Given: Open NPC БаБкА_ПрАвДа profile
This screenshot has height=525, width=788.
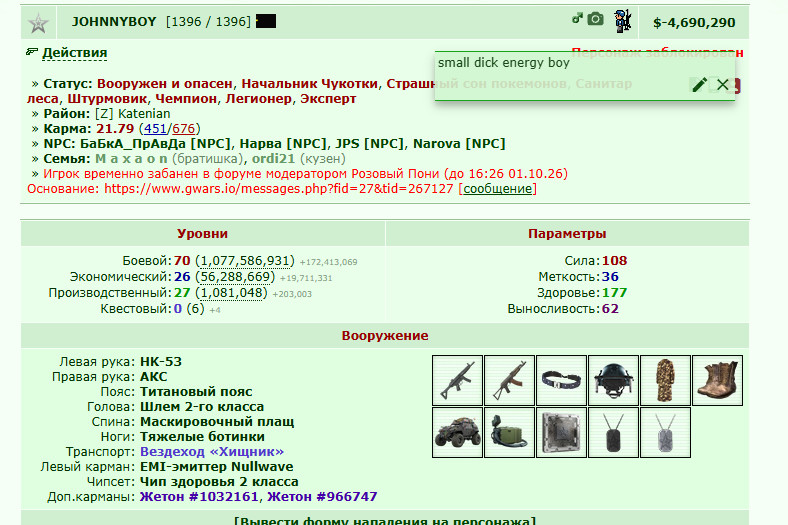Looking at the screenshot, I should point(155,144).
